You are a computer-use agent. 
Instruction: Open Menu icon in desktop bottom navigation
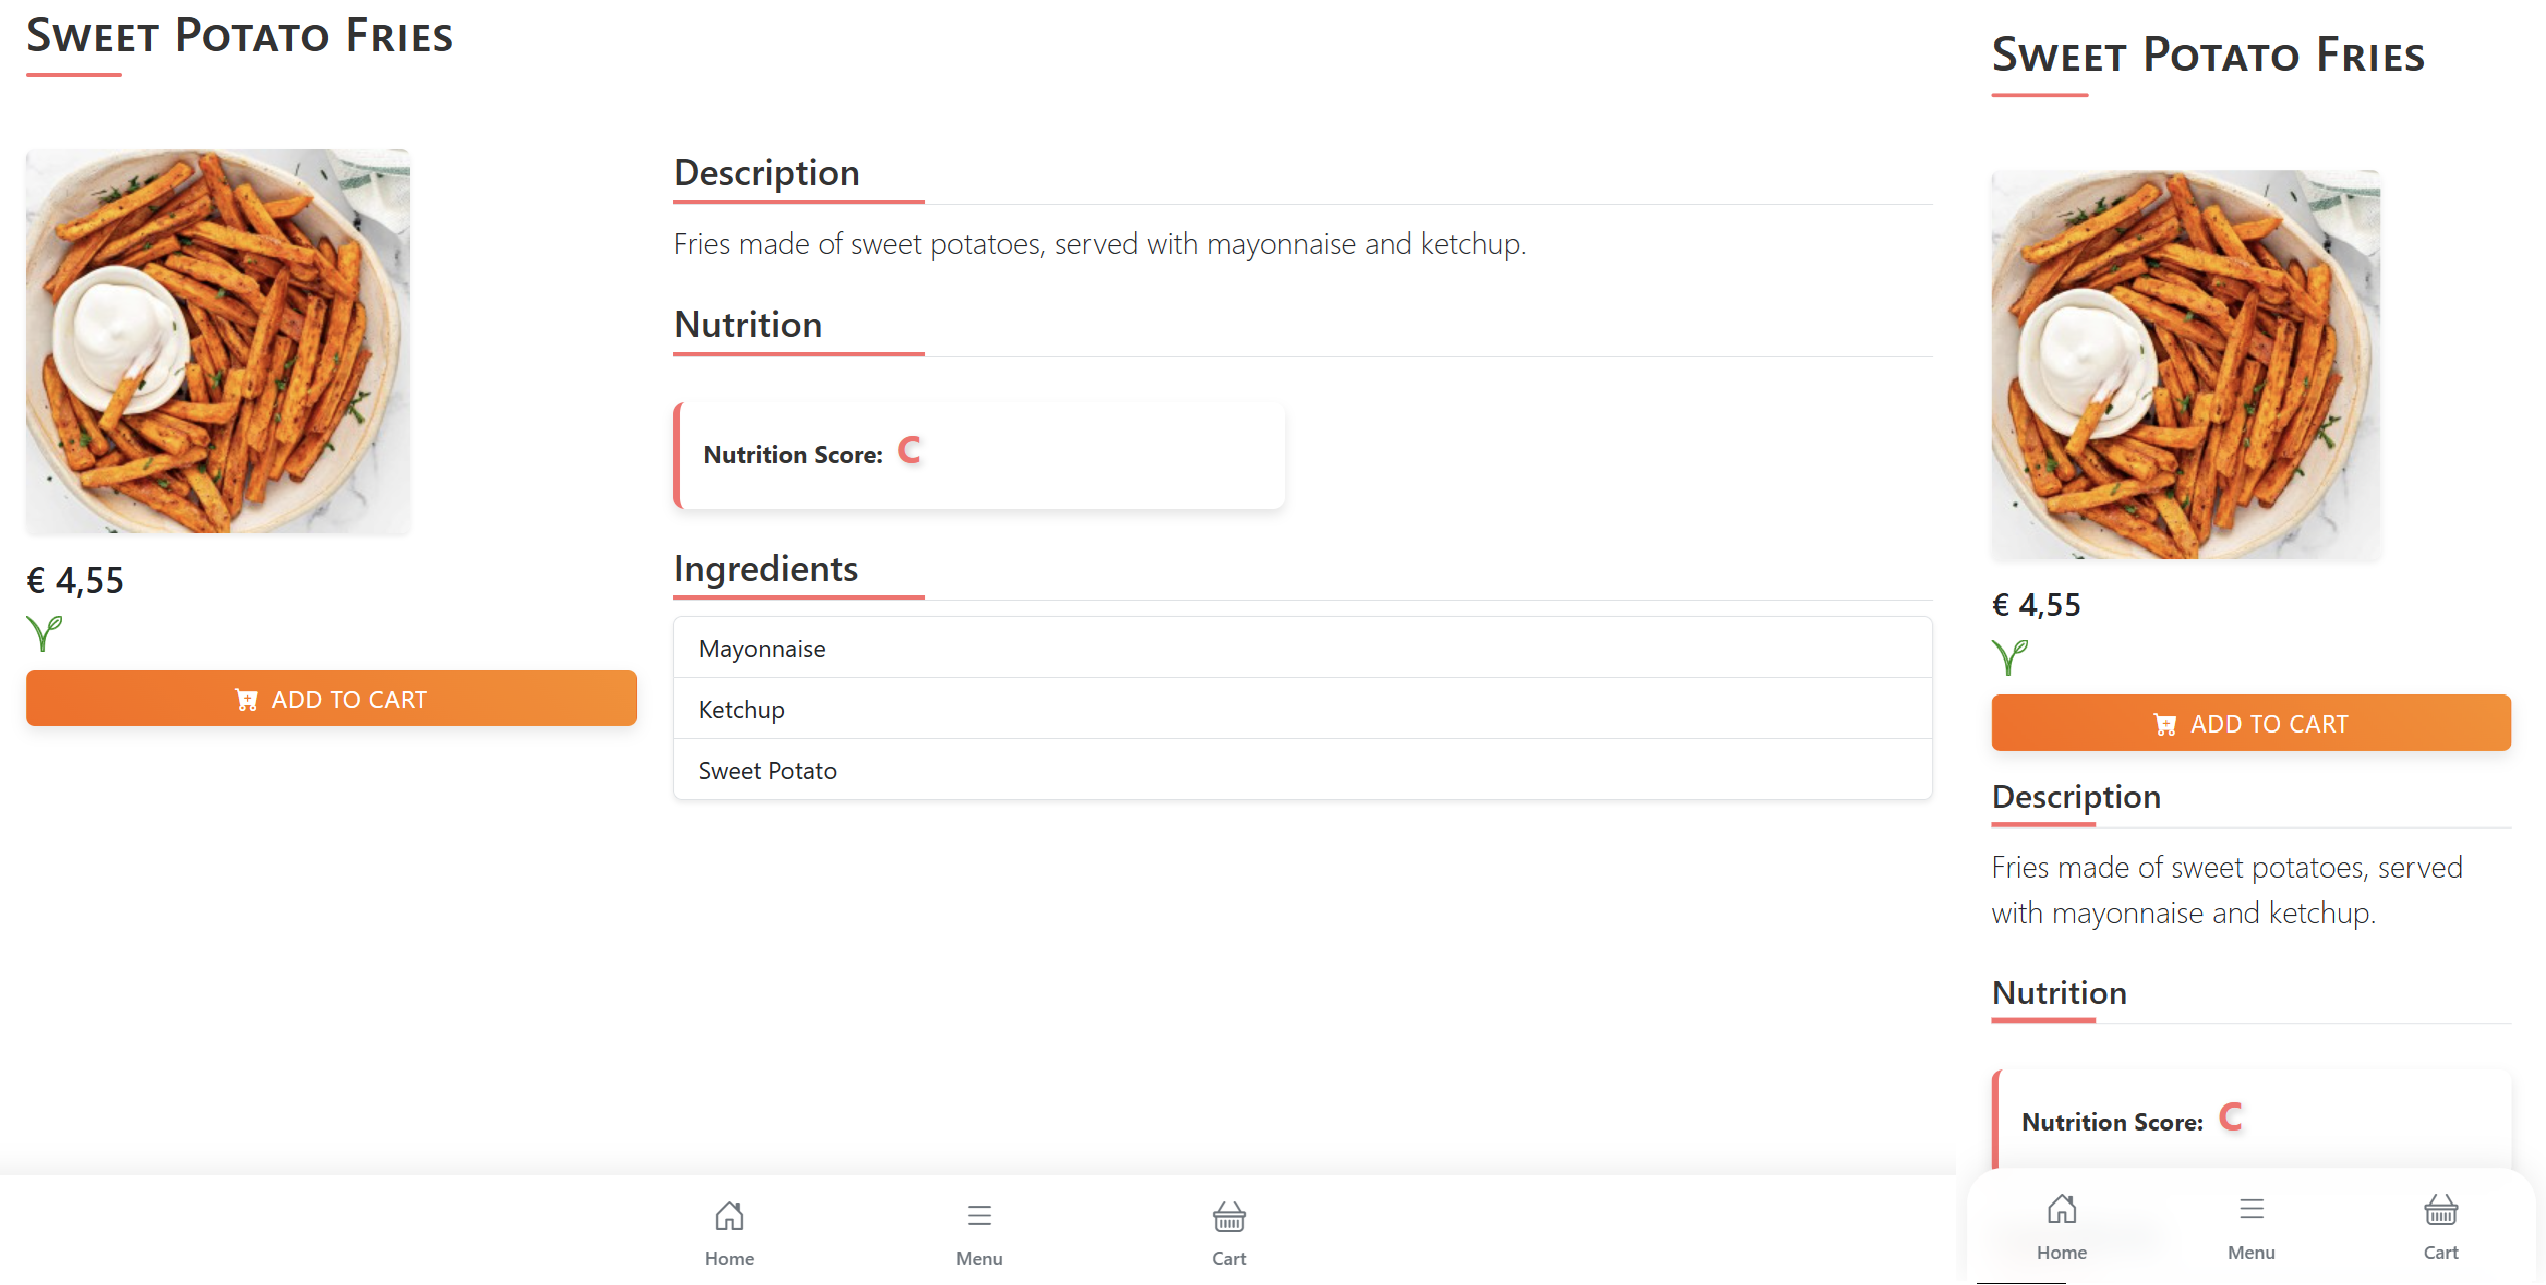pyautogui.click(x=979, y=1216)
